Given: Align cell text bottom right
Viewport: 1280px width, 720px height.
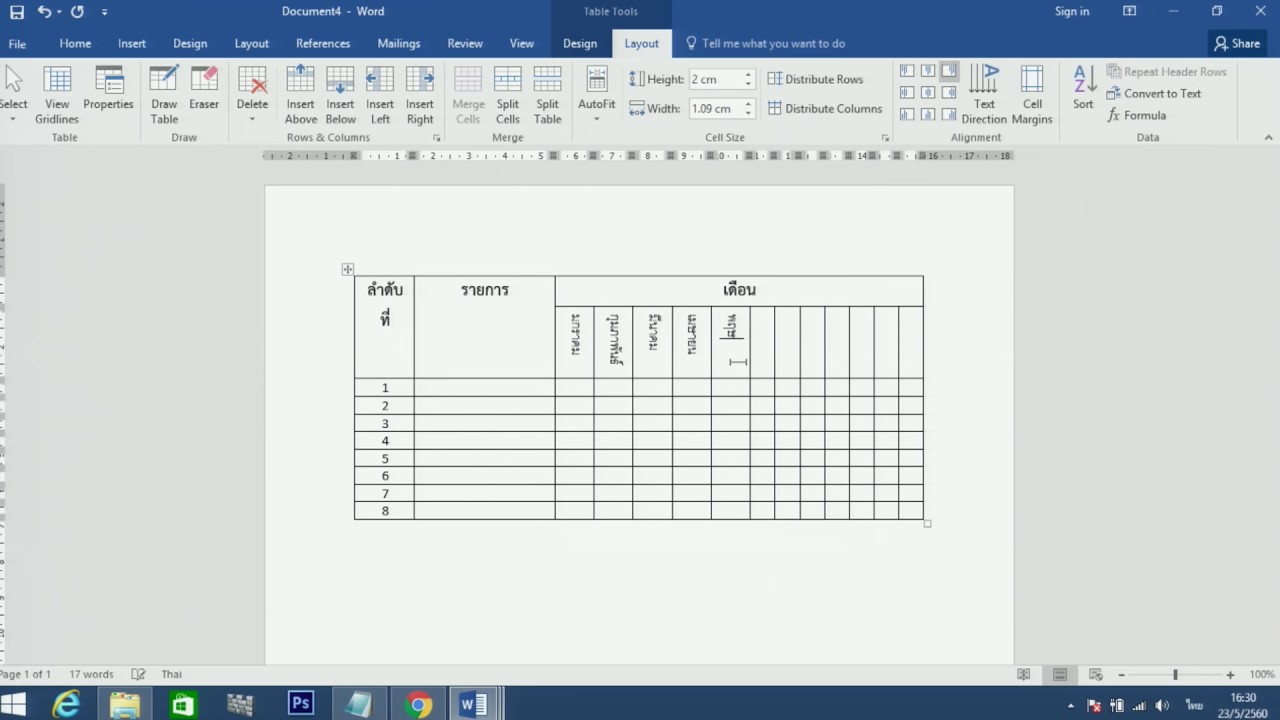Looking at the screenshot, I should 949,113.
